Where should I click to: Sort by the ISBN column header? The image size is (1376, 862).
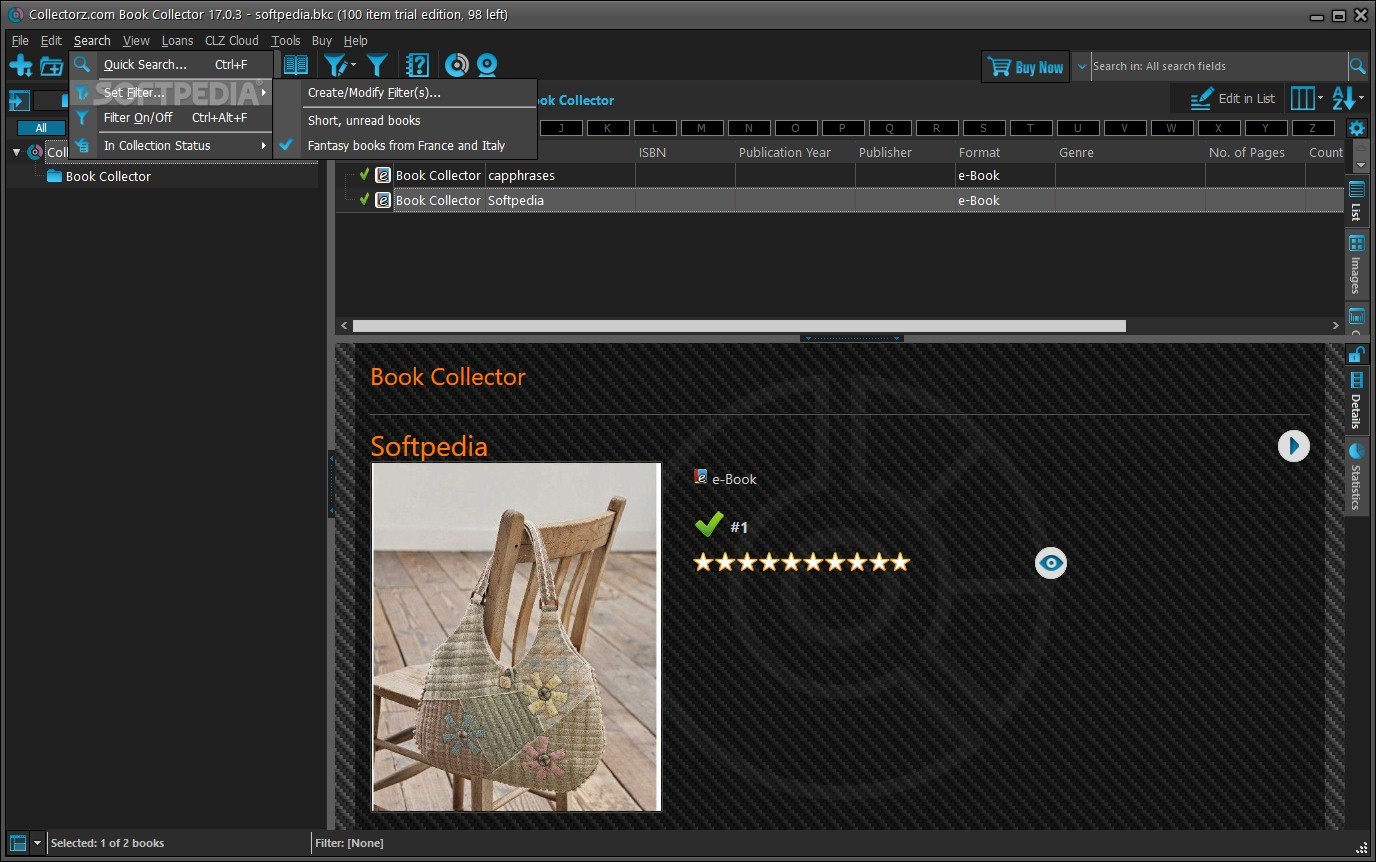point(685,152)
